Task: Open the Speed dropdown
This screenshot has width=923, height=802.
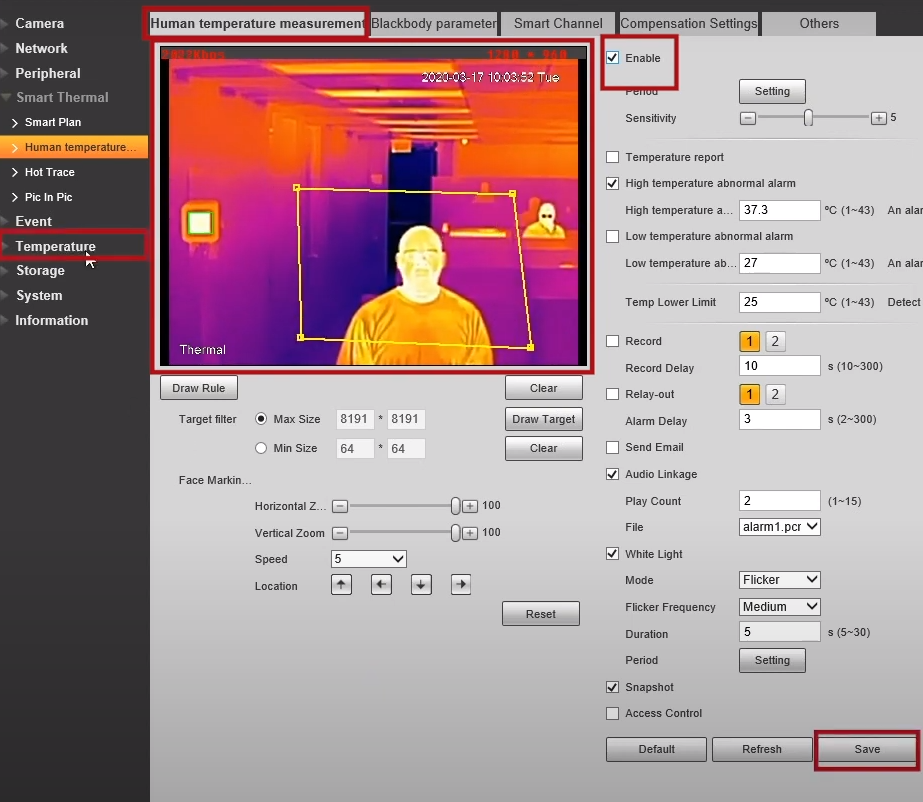Action: 370,559
